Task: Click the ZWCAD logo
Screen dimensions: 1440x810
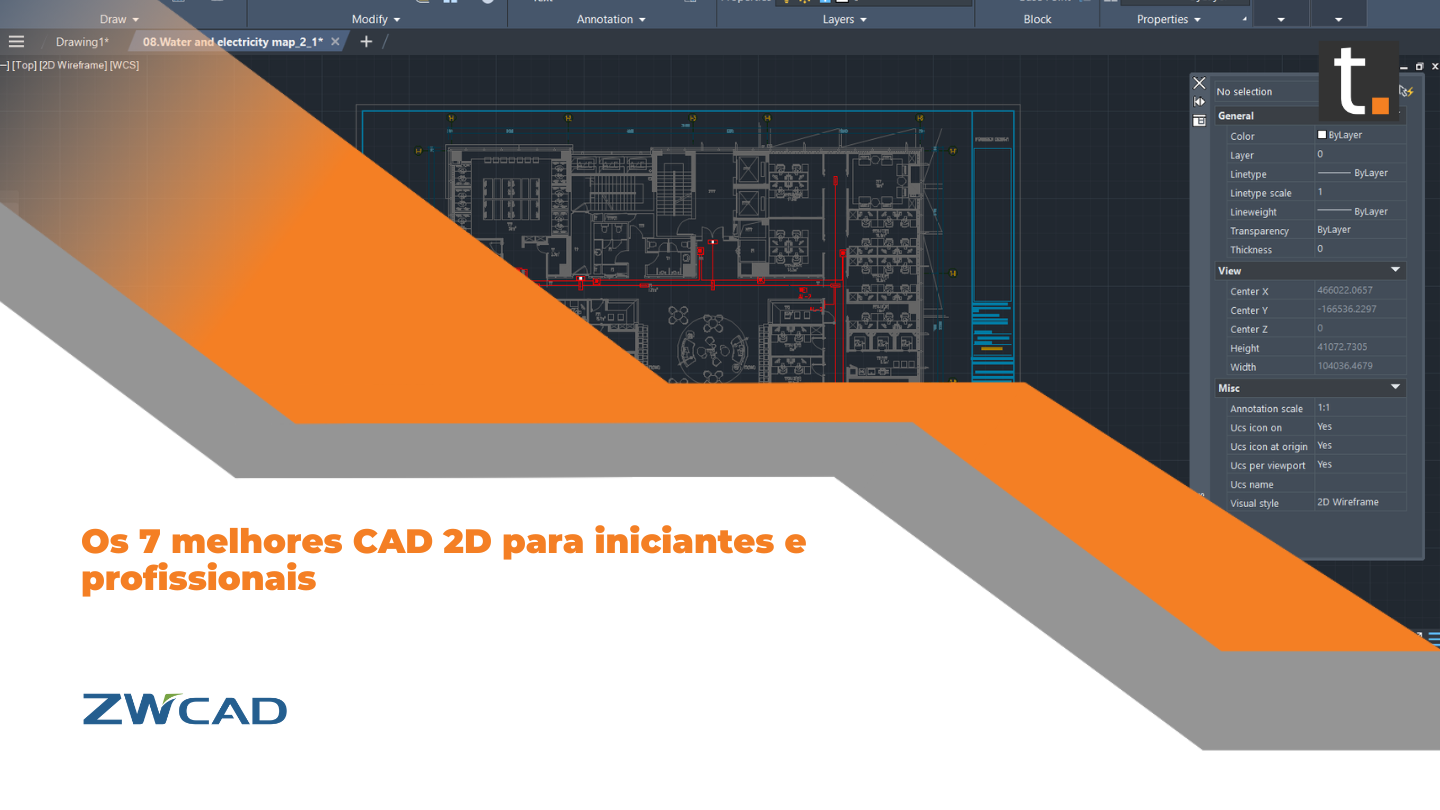Action: coord(184,708)
